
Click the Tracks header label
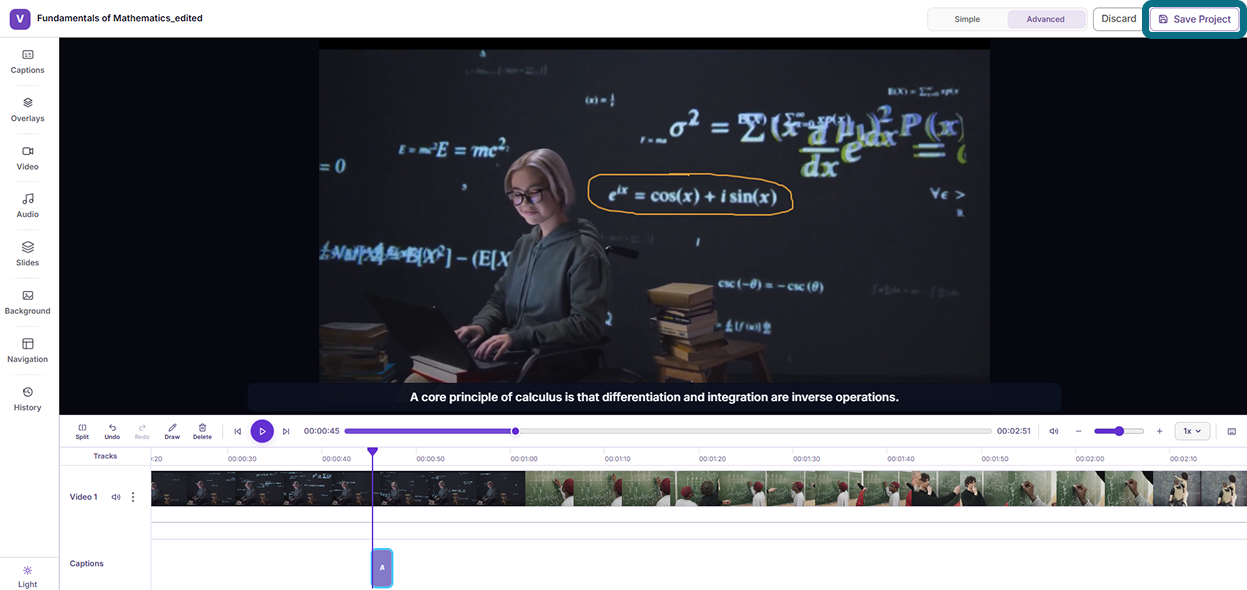click(x=105, y=456)
